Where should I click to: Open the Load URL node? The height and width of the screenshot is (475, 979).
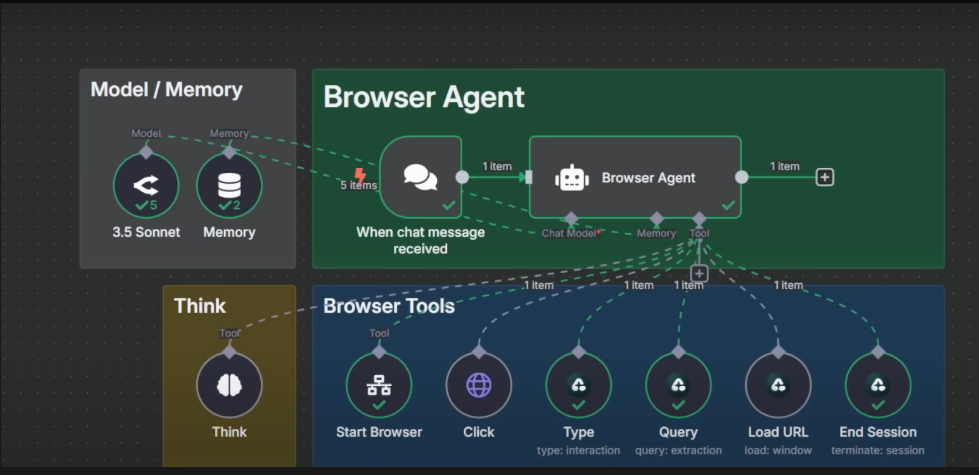tap(779, 385)
